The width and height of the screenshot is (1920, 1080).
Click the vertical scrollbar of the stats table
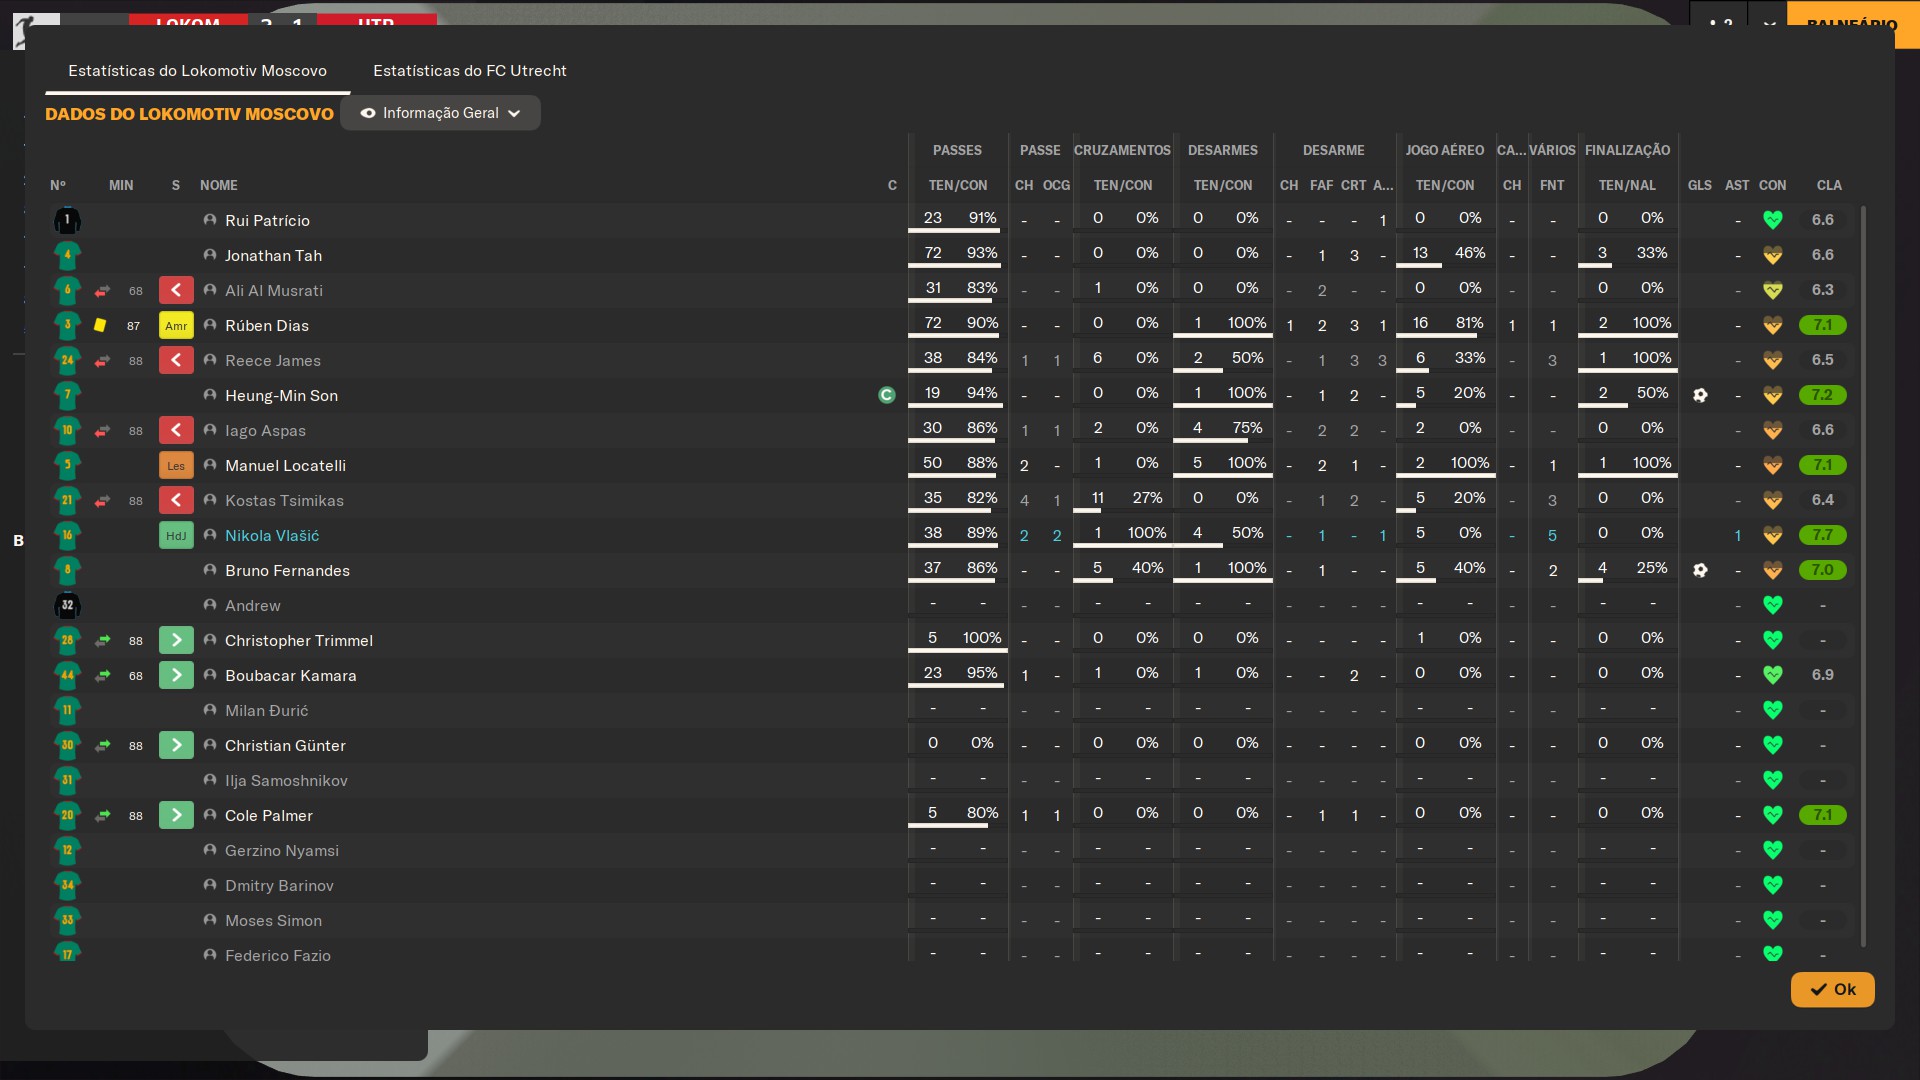point(1863,576)
